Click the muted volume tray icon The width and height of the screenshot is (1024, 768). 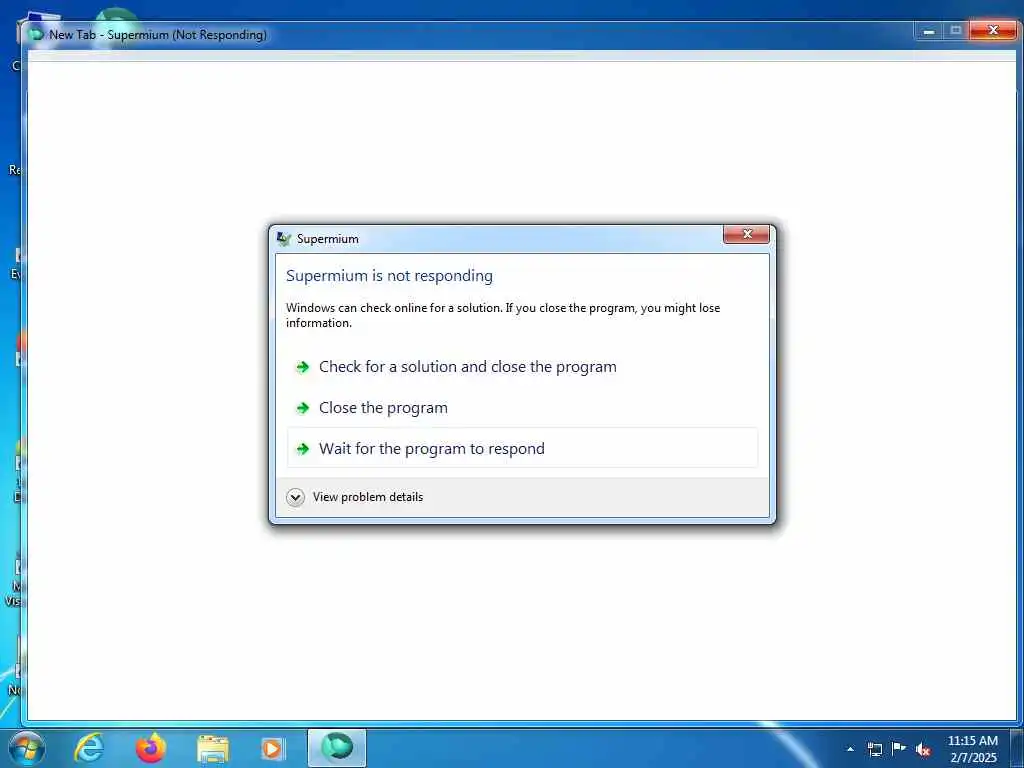point(923,749)
